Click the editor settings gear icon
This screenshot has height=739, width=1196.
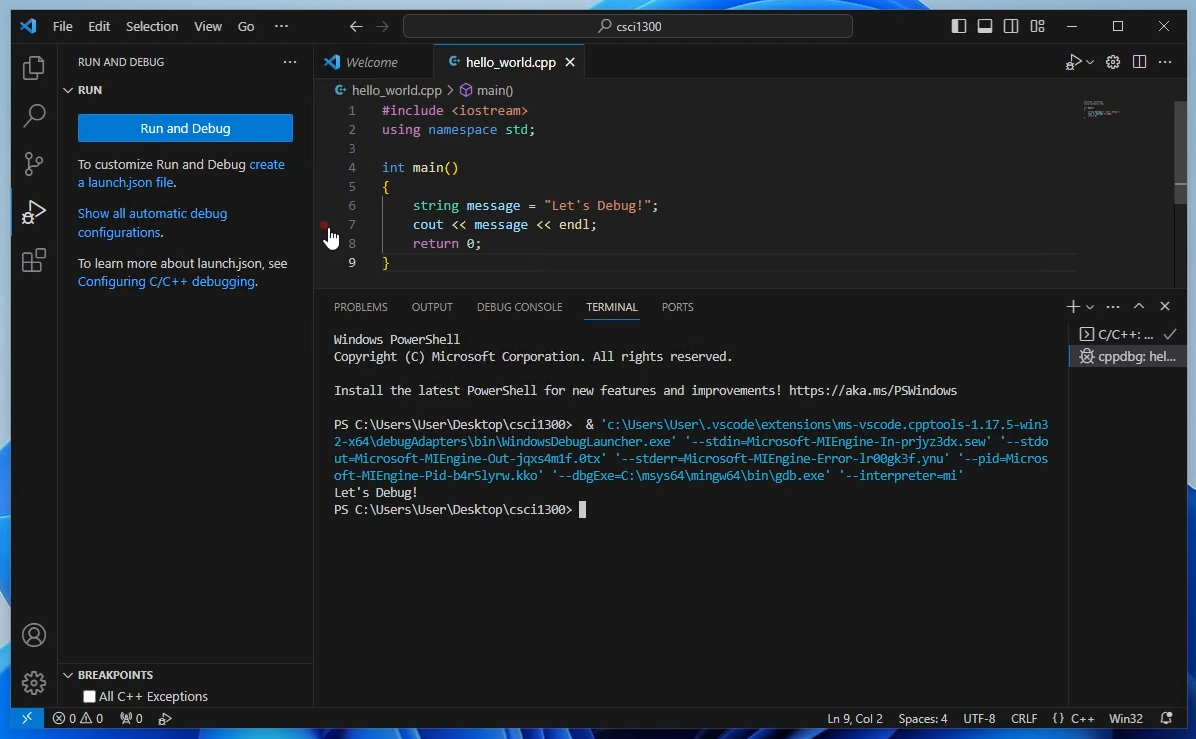[1113, 63]
